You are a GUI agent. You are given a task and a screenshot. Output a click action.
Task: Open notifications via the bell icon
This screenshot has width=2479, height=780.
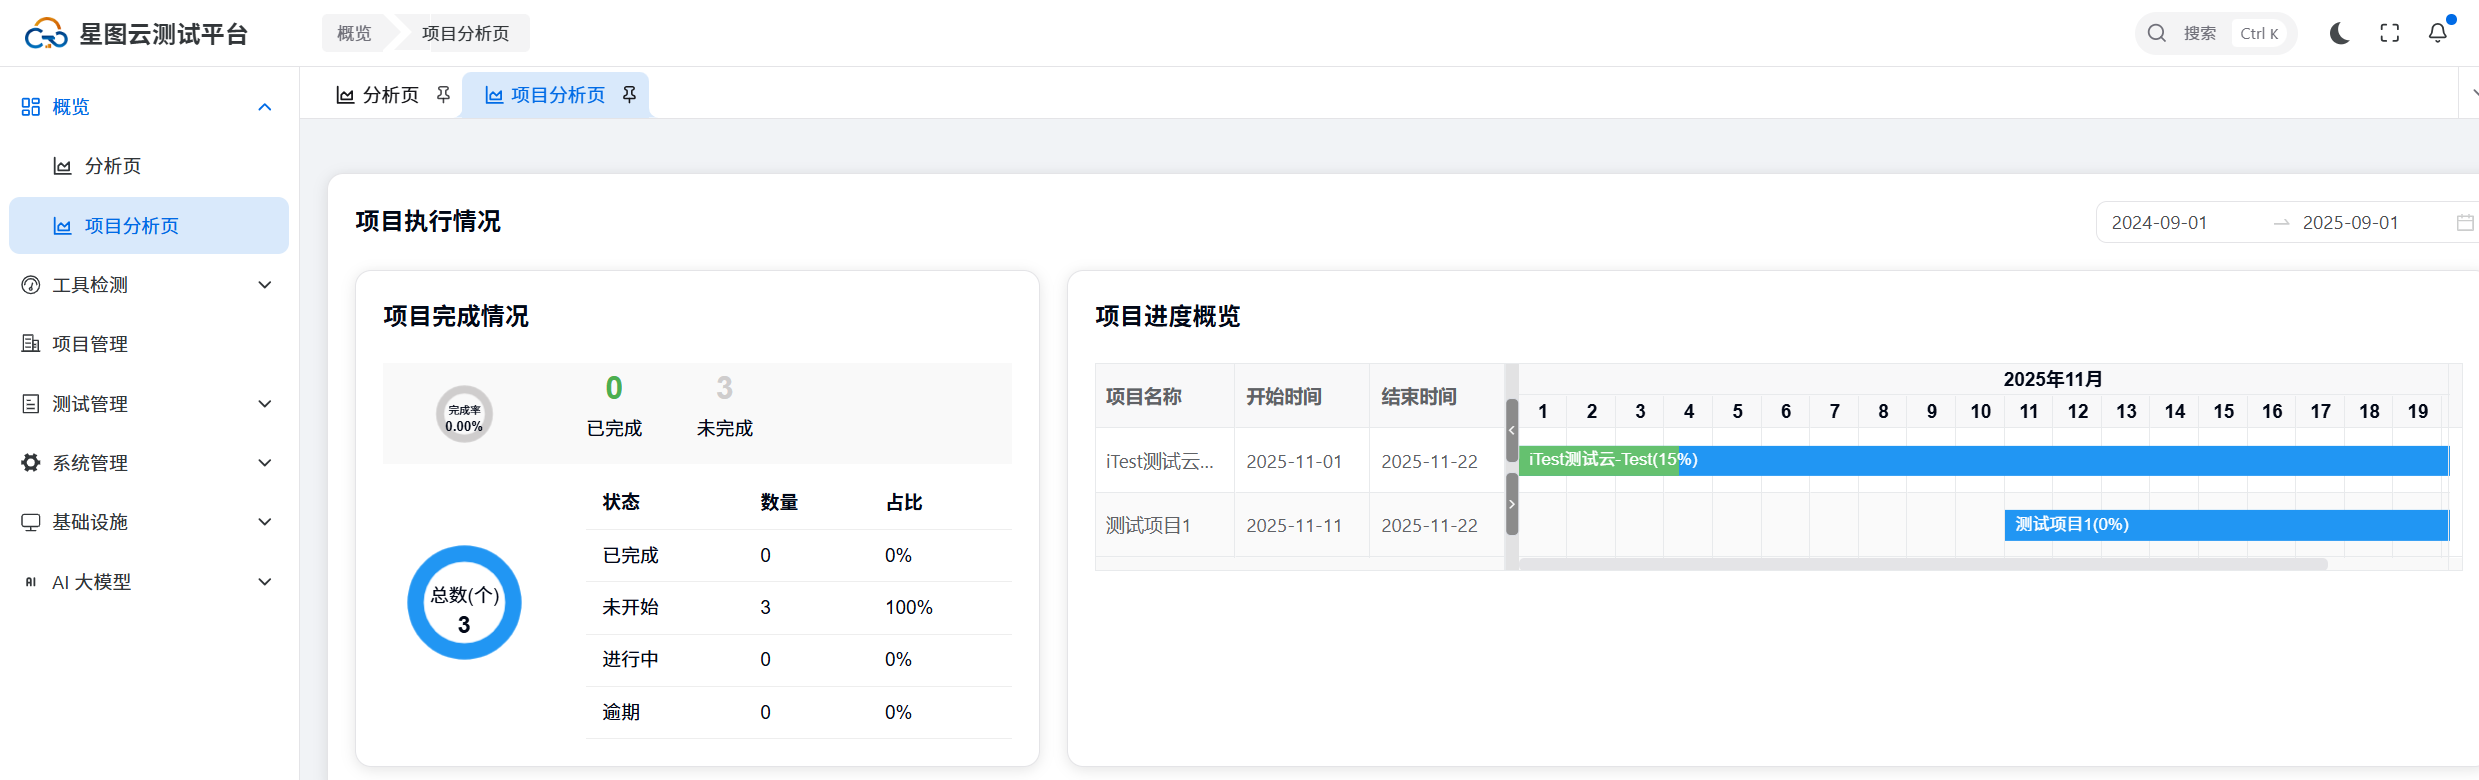[2438, 33]
